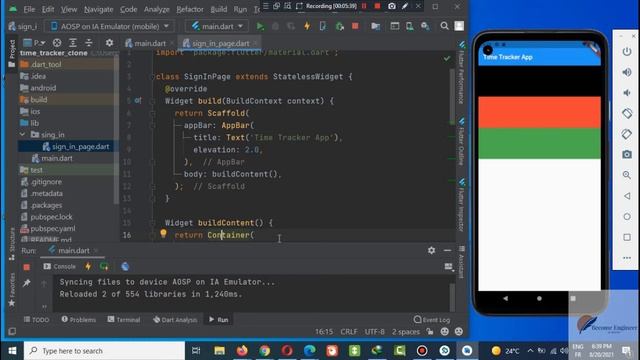Open the Analyze menu
Screen dimensions: 640x360
click(157, 9)
